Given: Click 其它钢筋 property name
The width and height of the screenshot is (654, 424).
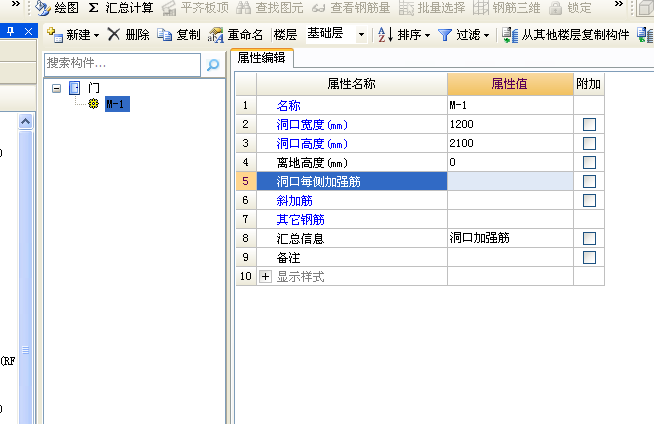Looking at the screenshot, I should click(x=301, y=220).
